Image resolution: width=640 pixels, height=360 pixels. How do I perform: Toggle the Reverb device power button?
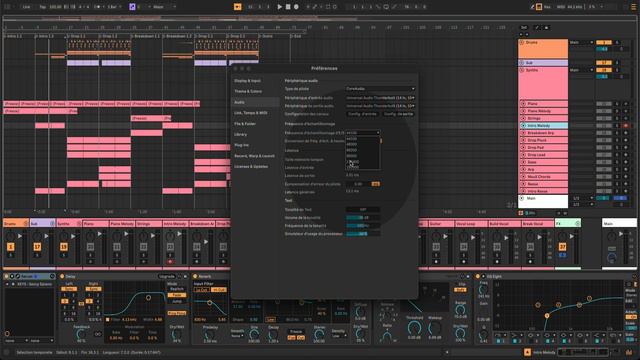[x=196, y=276]
